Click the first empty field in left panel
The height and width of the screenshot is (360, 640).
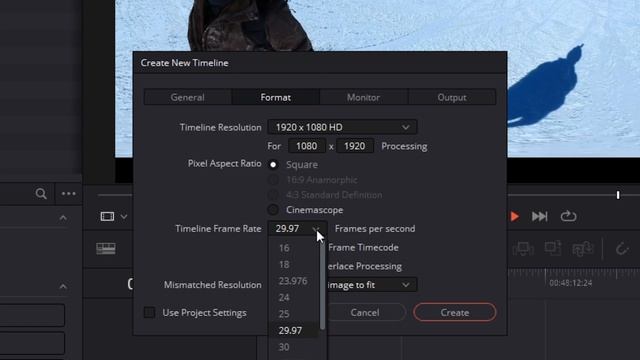pos(32,315)
